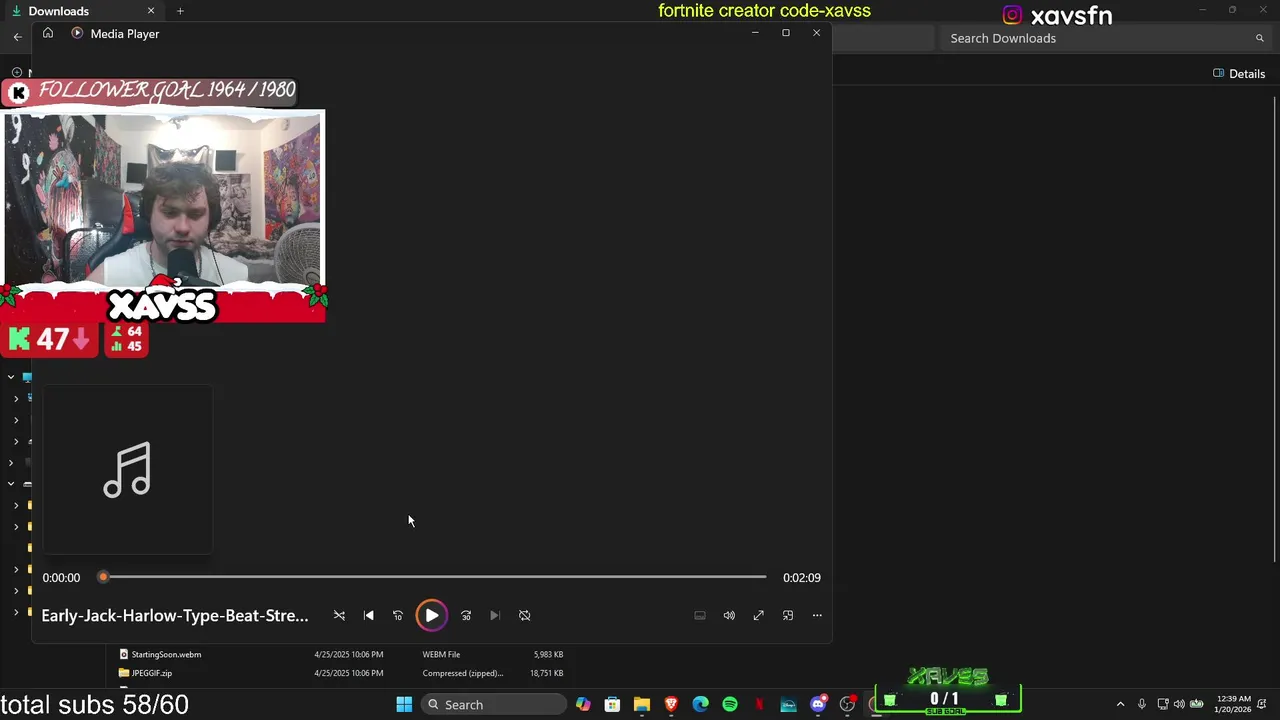Image resolution: width=1280 pixels, height=720 pixels.
Task: Click the microphone tray icon
Action: pos(1141,705)
